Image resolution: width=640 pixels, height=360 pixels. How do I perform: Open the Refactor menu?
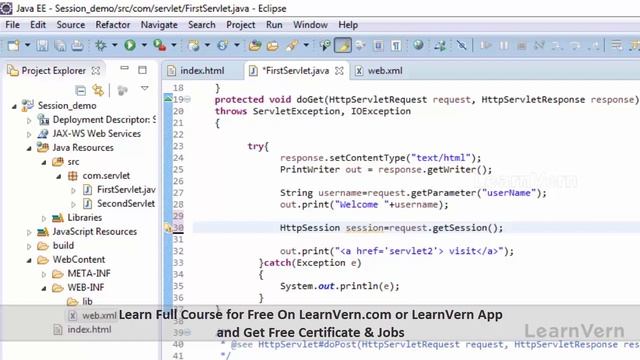(x=113, y=25)
